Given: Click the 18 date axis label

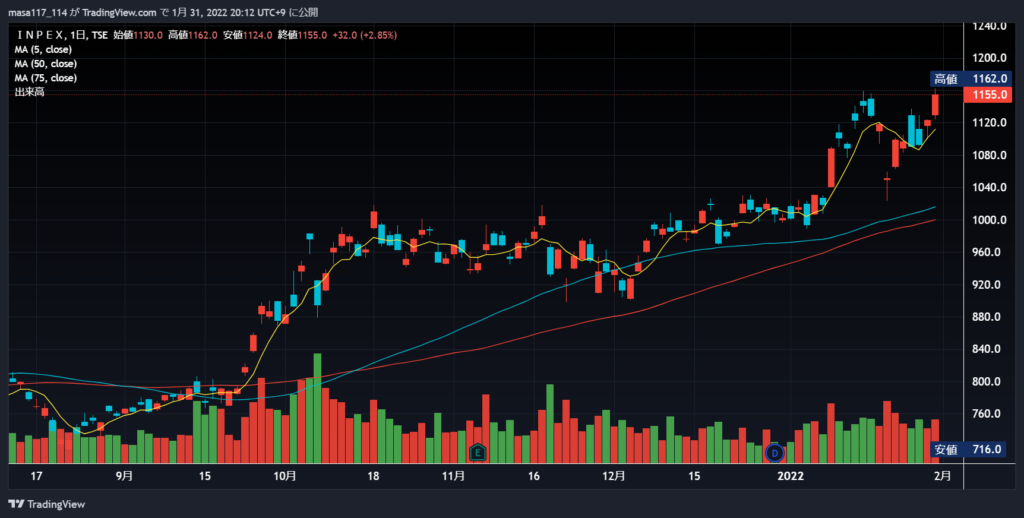Looking at the screenshot, I should pyautogui.click(x=374, y=476).
